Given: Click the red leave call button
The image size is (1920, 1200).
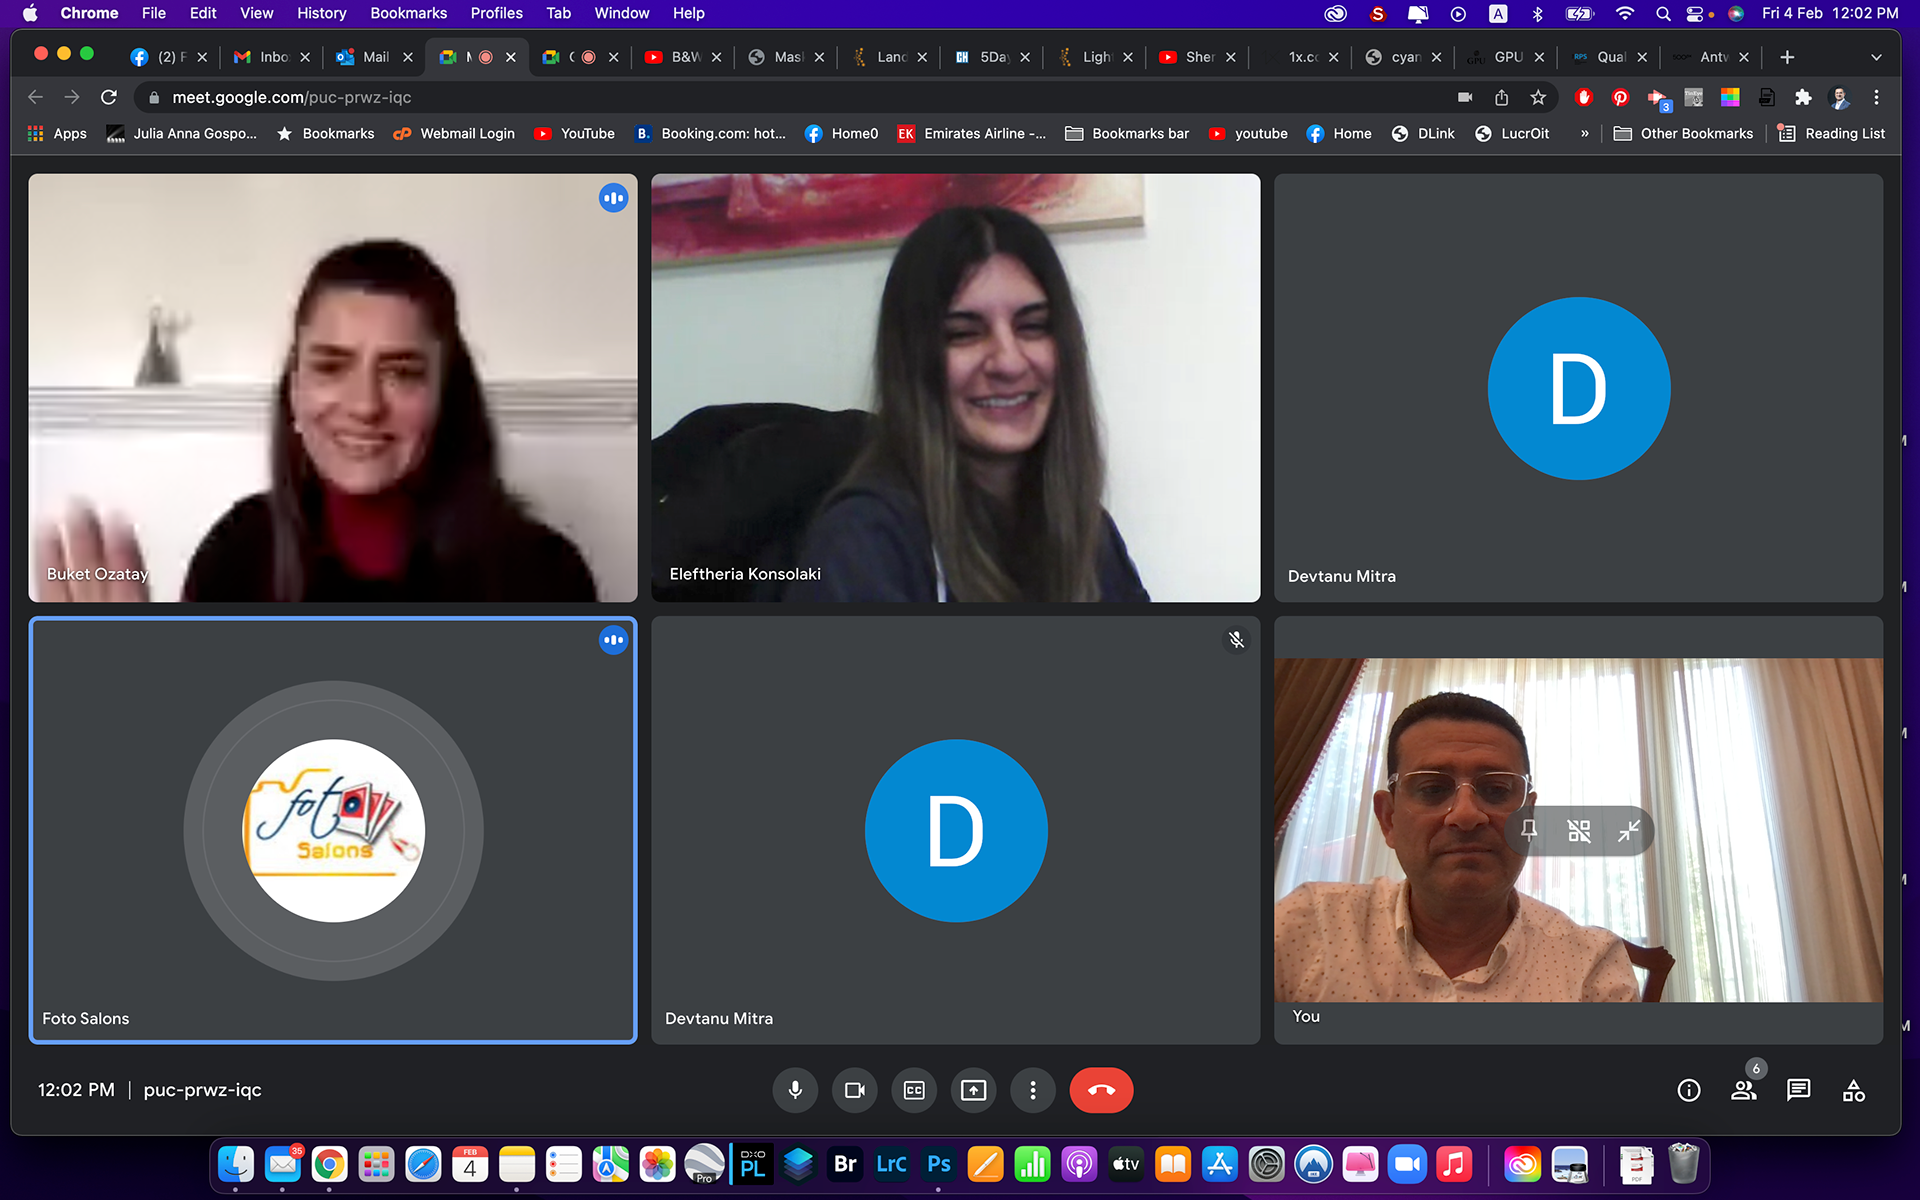Looking at the screenshot, I should (1101, 1090).
